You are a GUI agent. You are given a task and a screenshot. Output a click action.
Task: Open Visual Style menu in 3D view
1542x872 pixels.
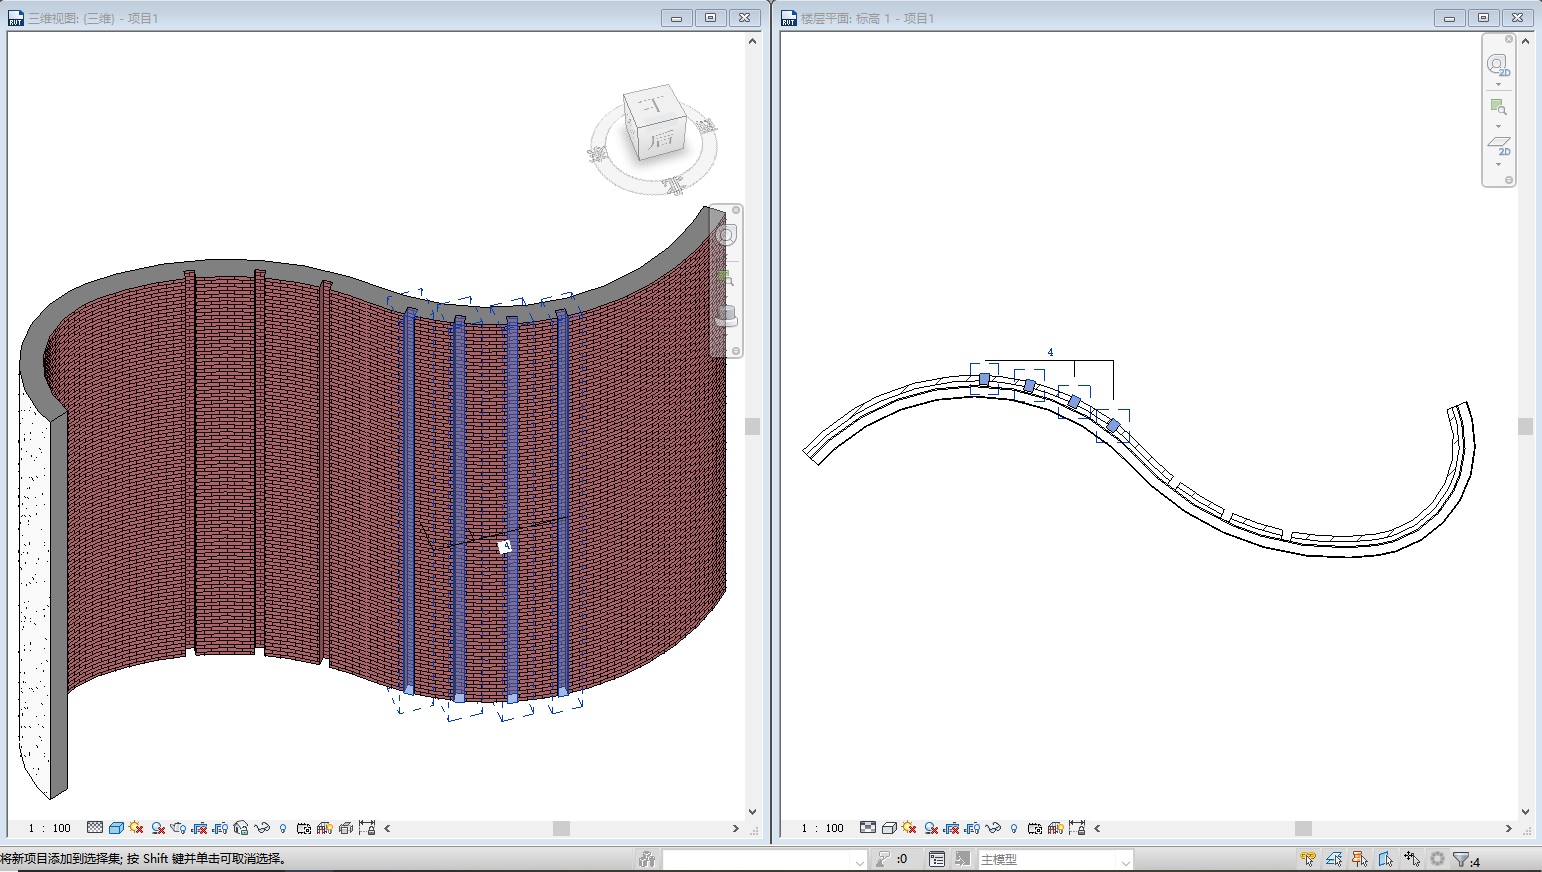click(x=116, y=828)
